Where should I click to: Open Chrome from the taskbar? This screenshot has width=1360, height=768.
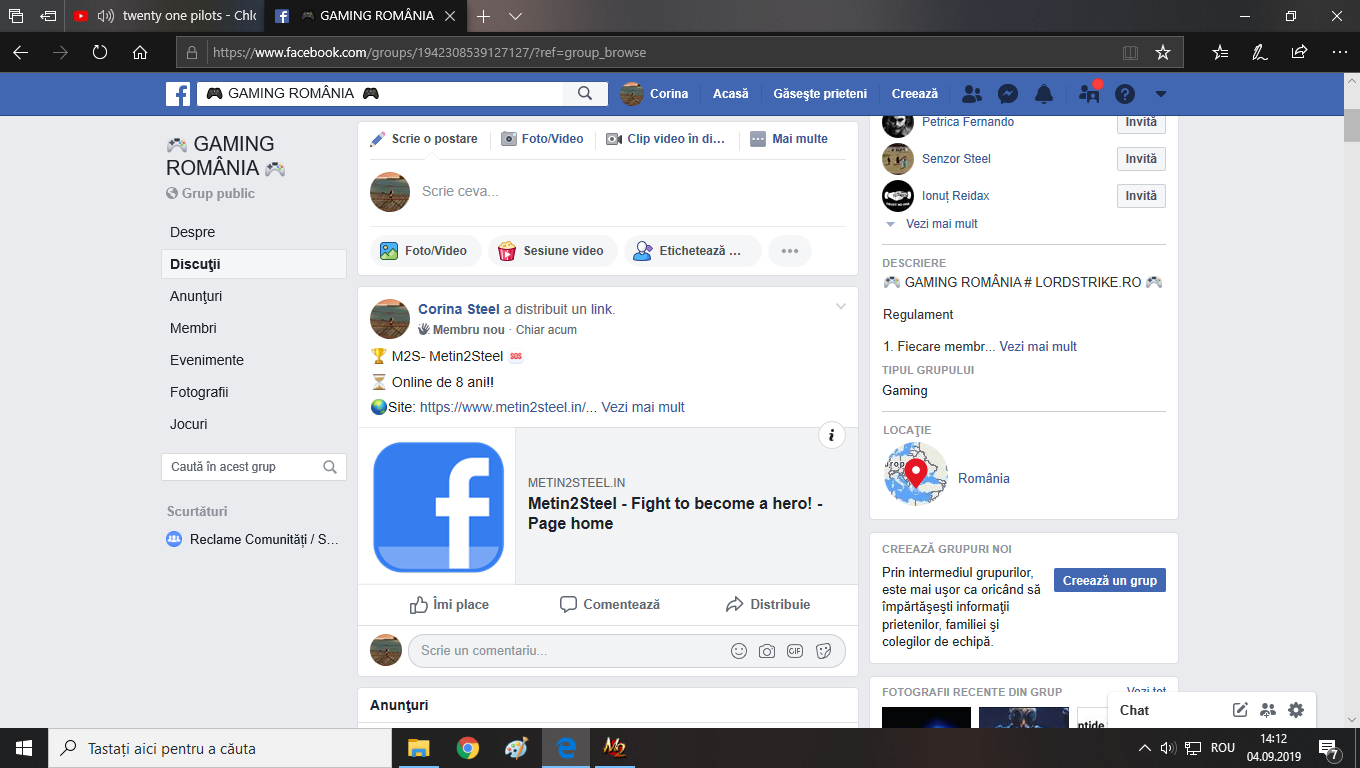467,748
